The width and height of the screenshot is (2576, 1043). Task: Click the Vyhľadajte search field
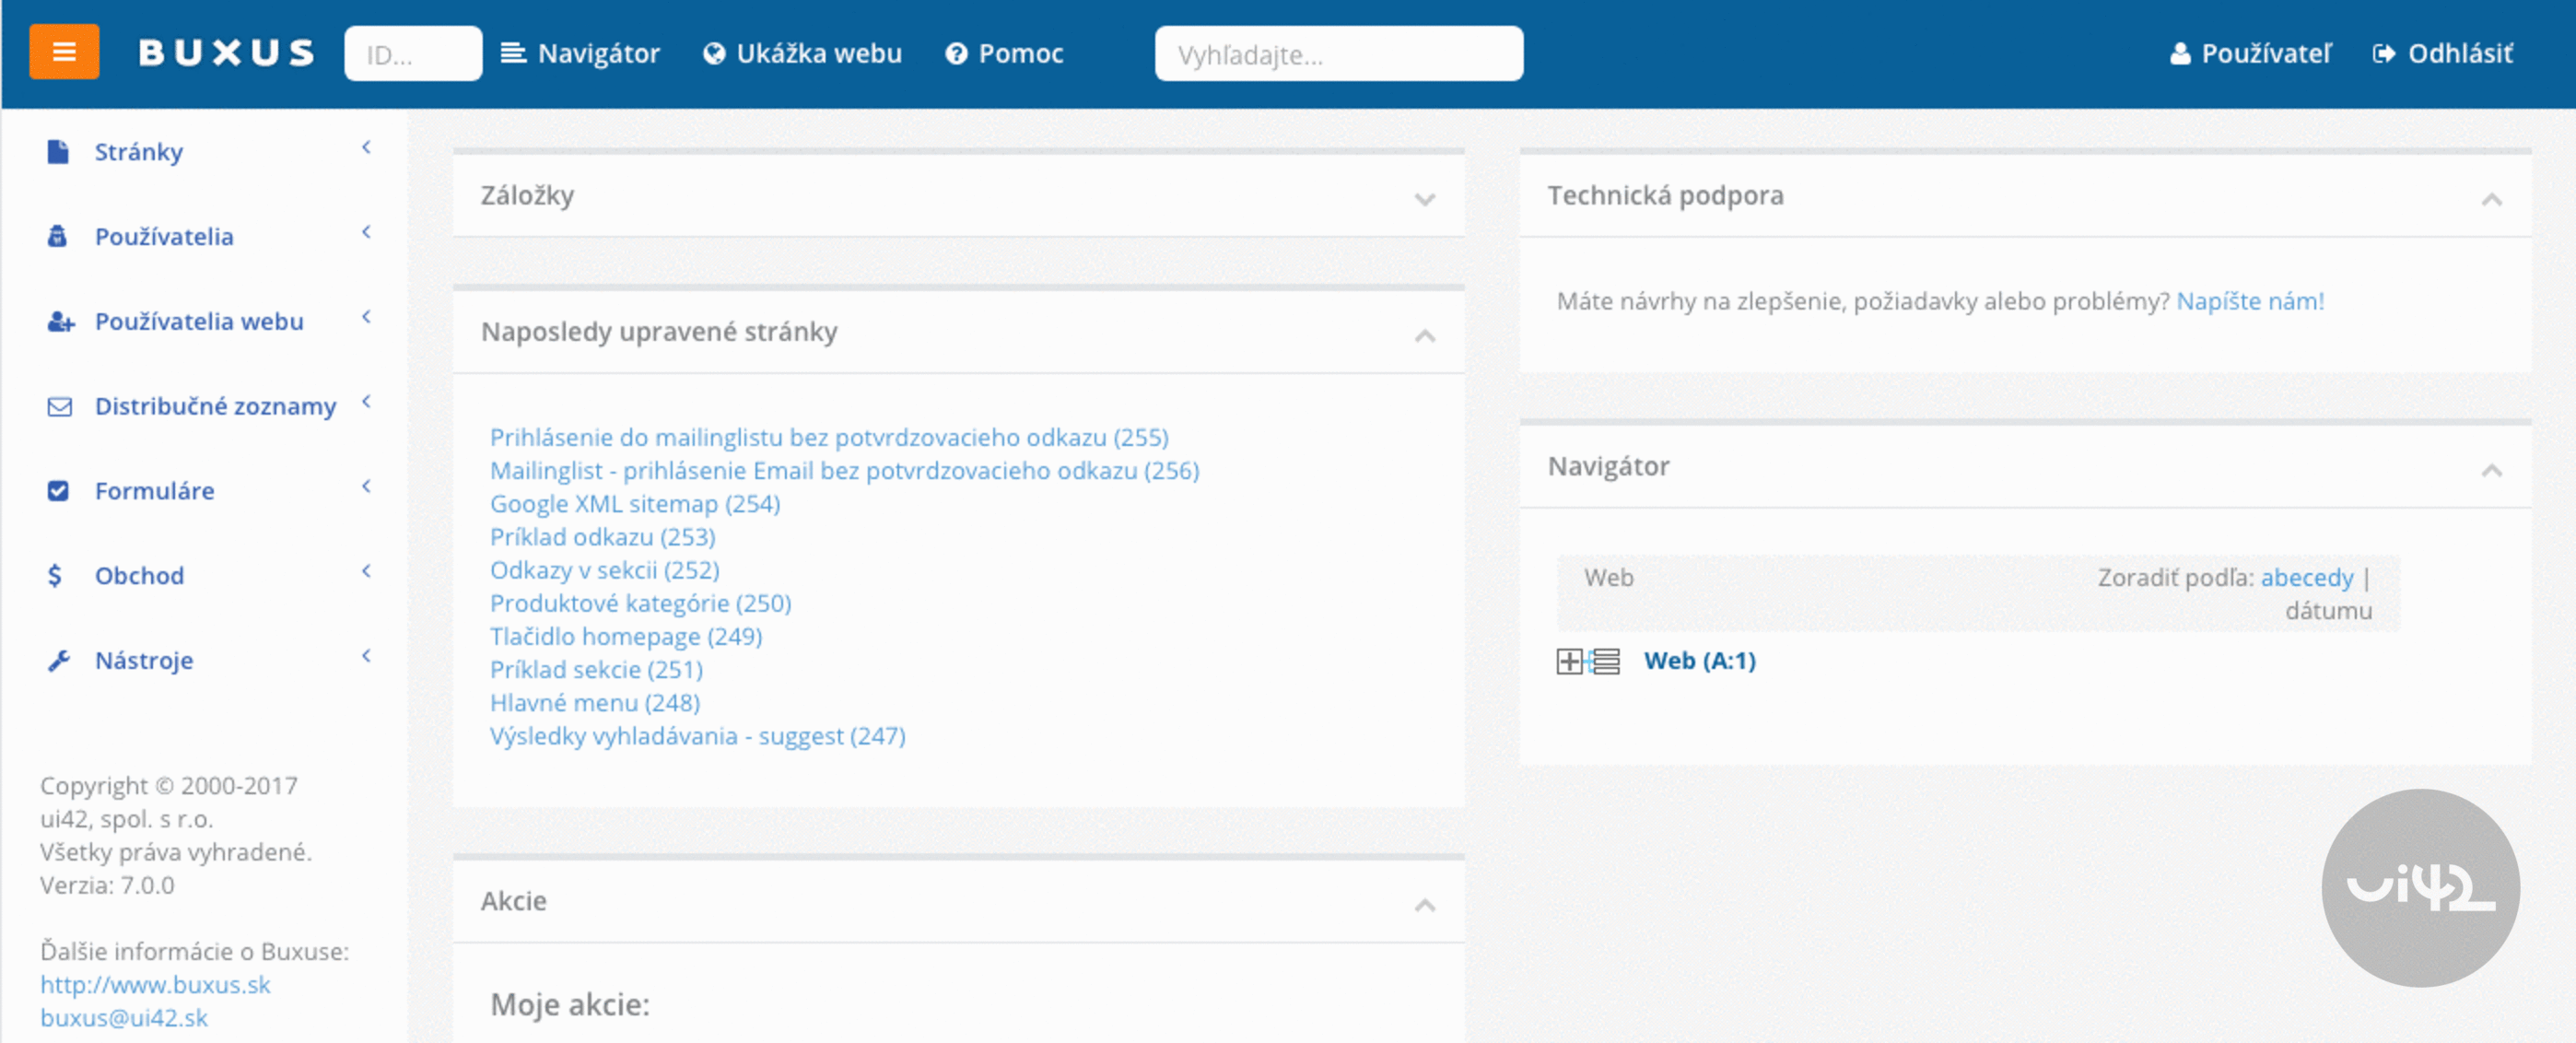pos(1338,54)
